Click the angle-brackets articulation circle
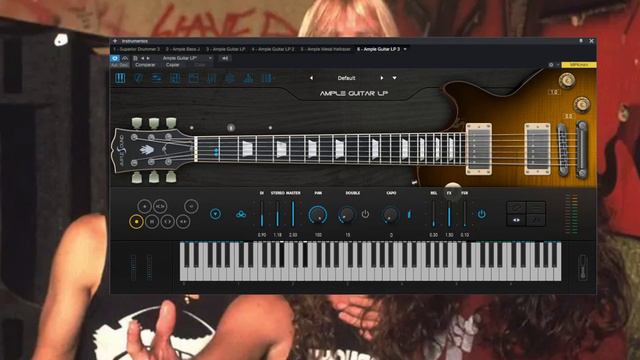The width and height of the screenshot is (640, 360). 167,222
